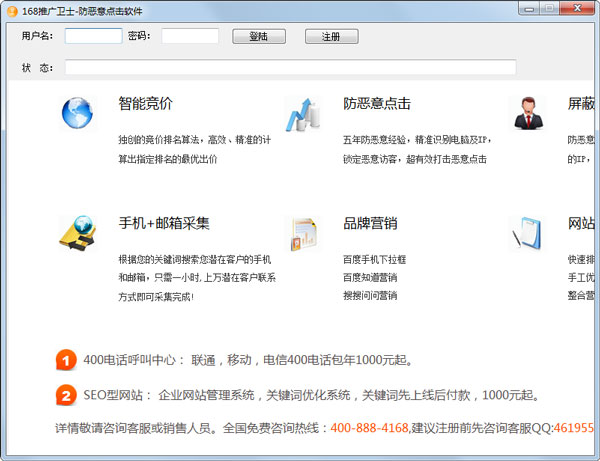This screenshot has width=600, height=461.
Task: Click the 搜搜问问营销 line
Action: click(370, 295)
